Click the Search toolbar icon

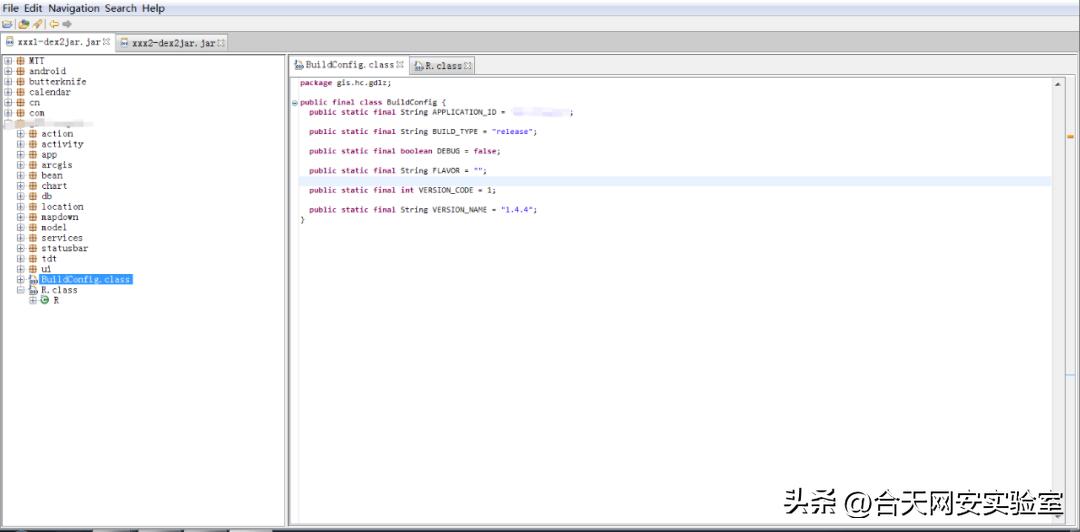[37, 24]
